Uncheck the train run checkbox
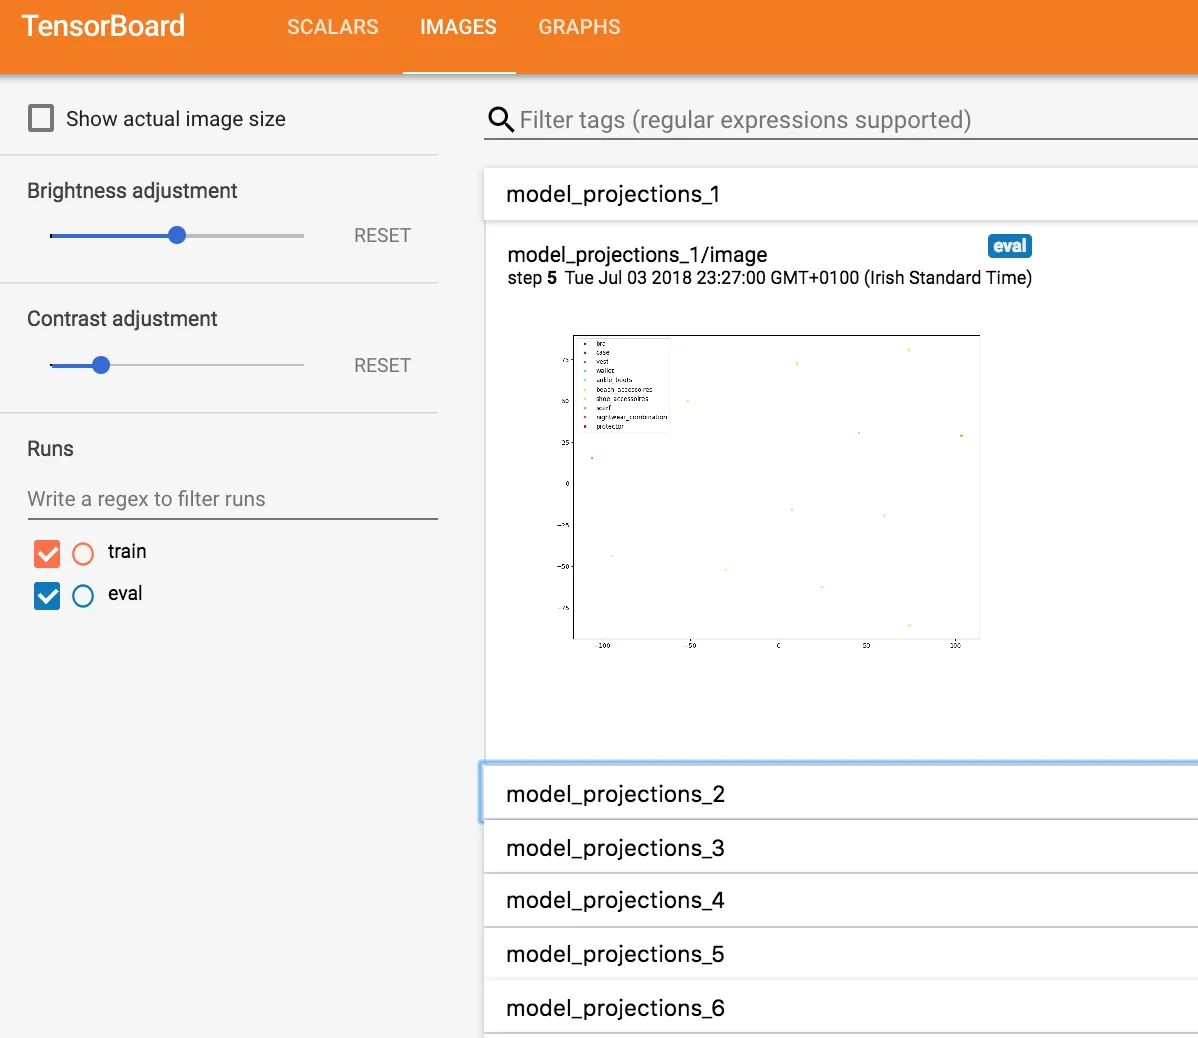 [x=47, y=553]
